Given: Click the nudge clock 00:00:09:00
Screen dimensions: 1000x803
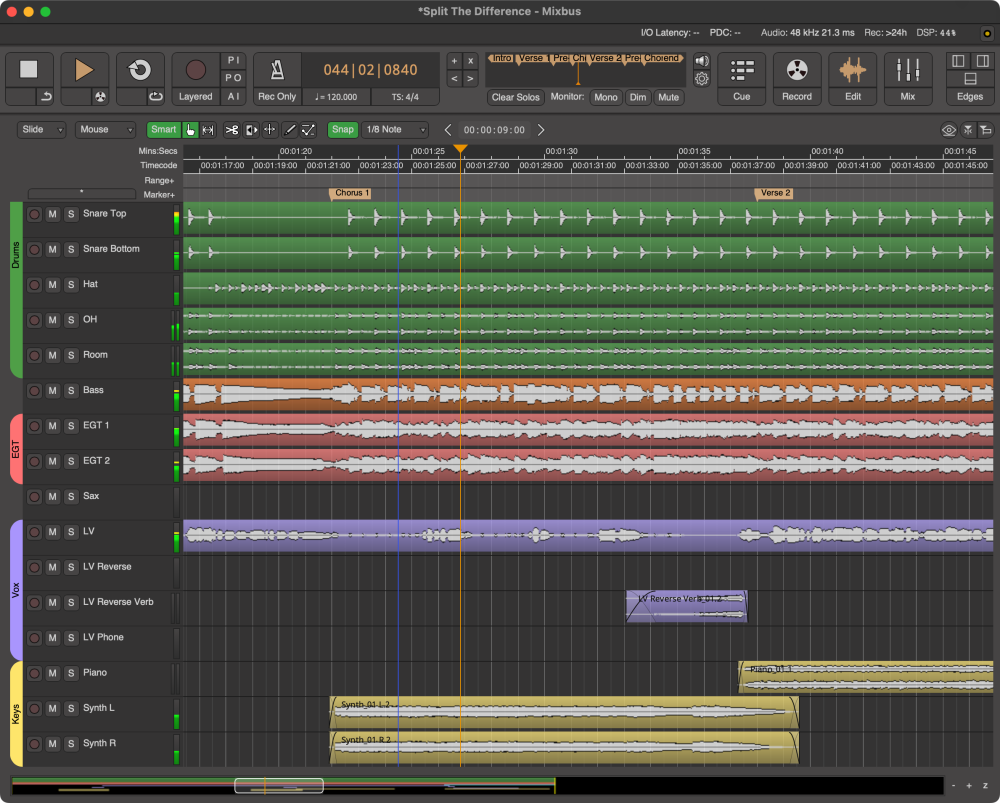Looking at the screenshot, I should coord(494,130).
